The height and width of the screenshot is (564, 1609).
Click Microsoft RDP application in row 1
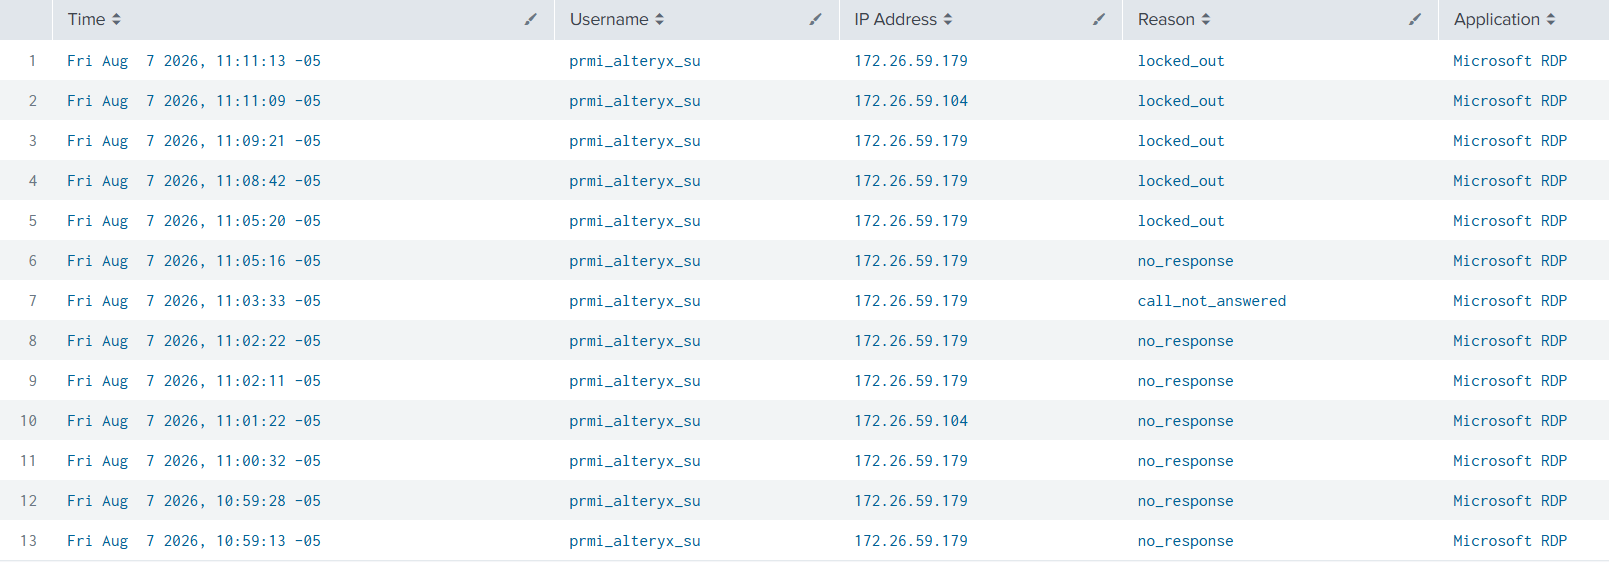(1510, 61)
